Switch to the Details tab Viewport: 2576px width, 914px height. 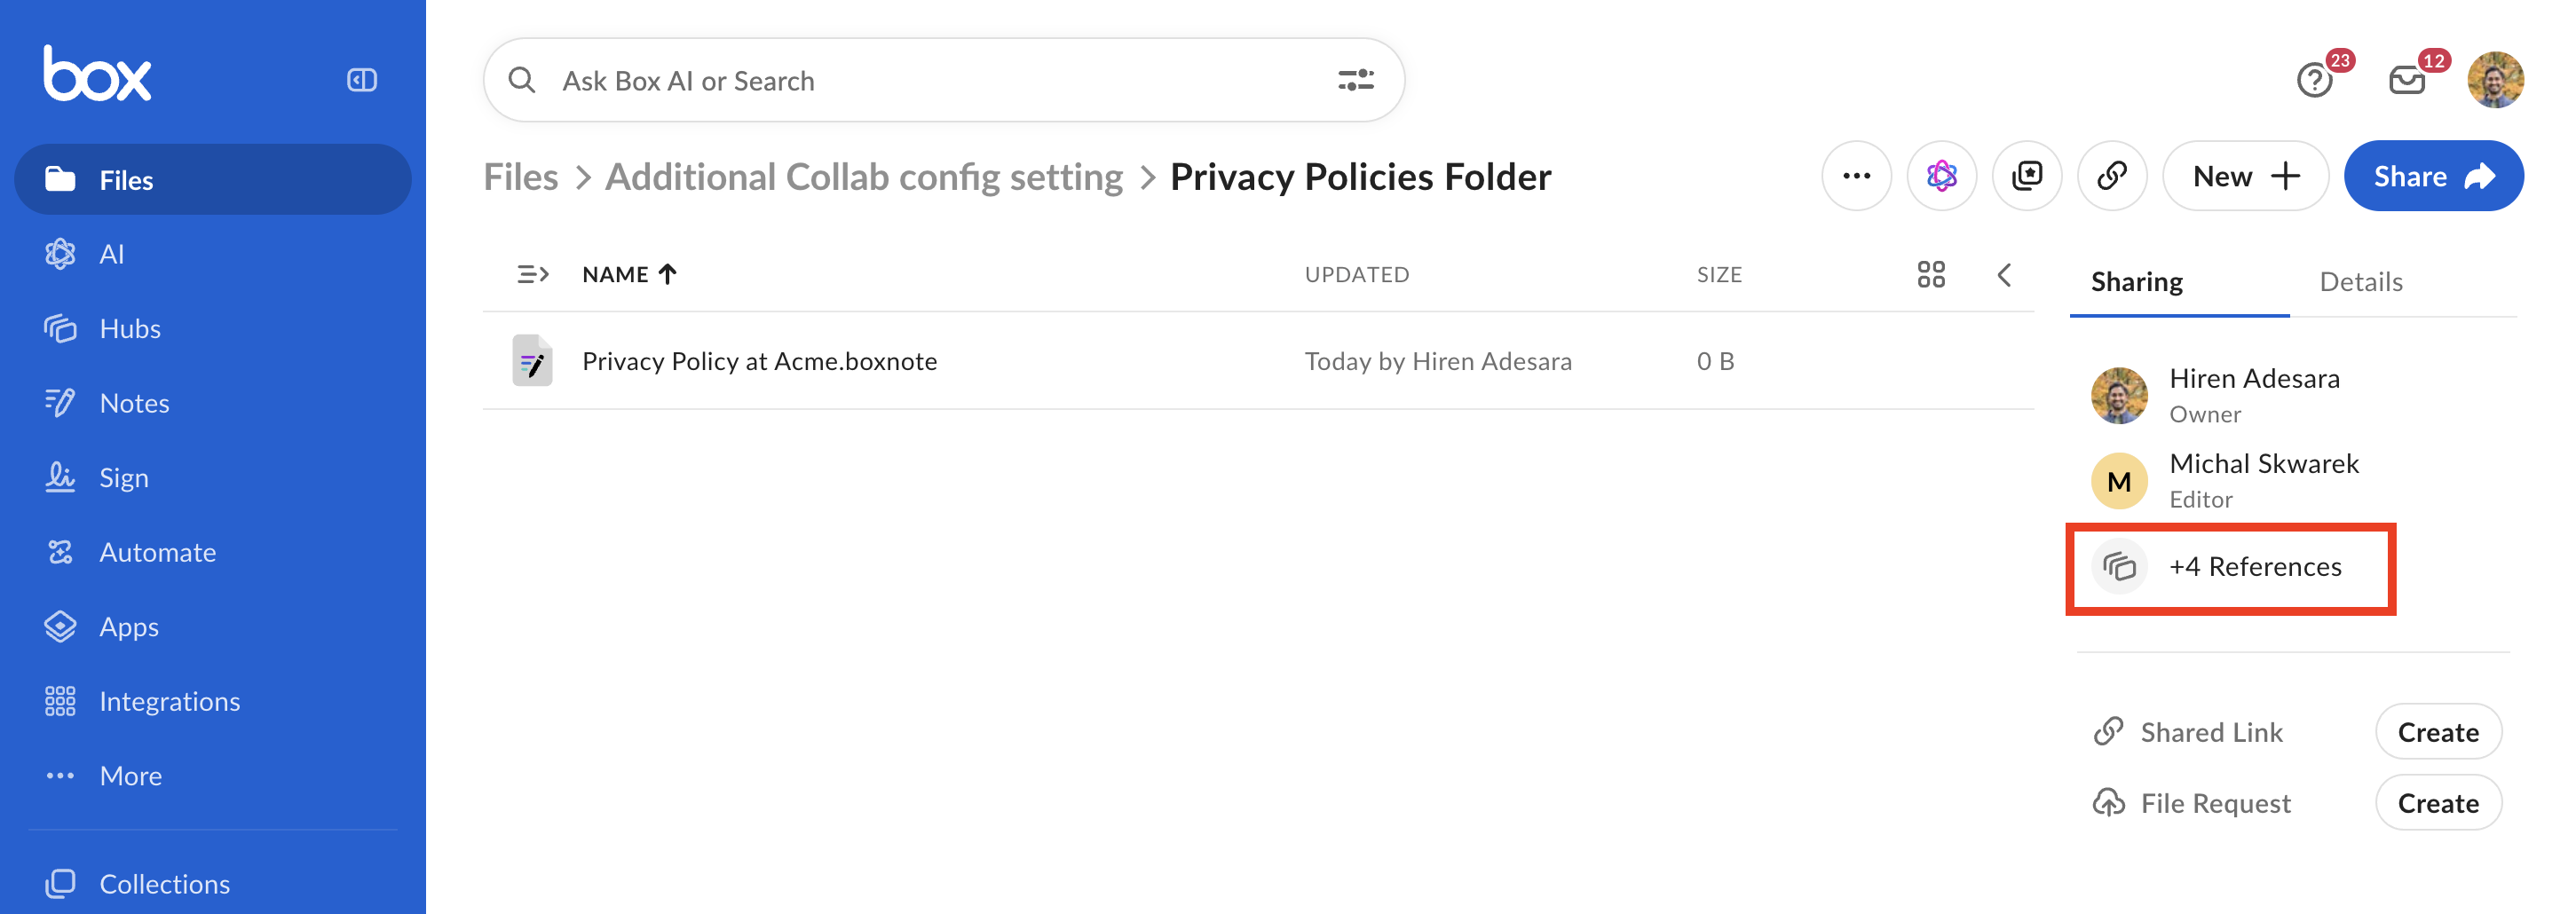click(x=2360, y=282)
